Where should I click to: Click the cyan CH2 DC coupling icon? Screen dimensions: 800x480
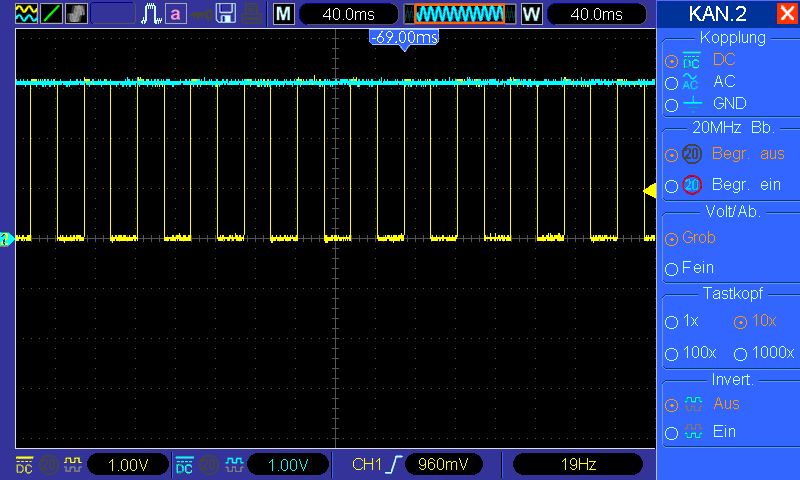184,465
